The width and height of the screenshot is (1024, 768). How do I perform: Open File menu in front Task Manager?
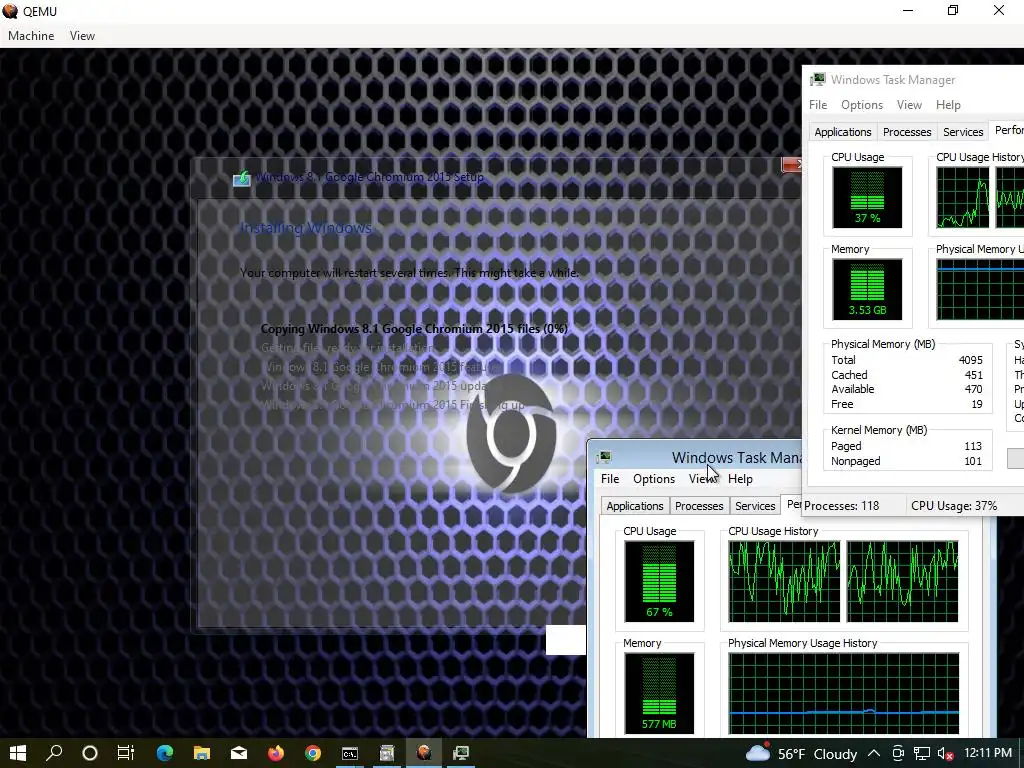coord(610,479)
